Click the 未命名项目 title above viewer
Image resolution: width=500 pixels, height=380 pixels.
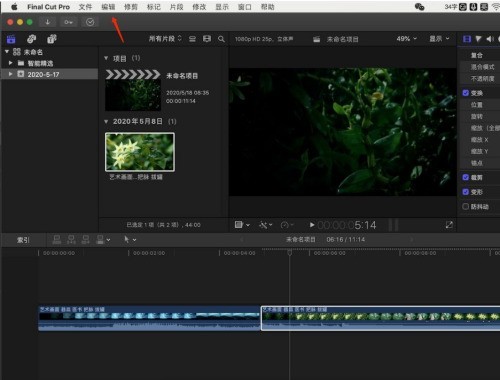pos(342,39)
